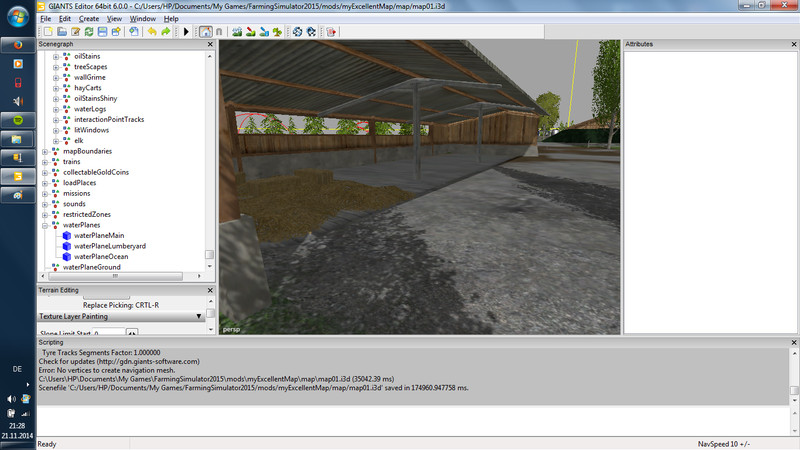Open the Edit menu
800x450 pixels.
point(65,18)
